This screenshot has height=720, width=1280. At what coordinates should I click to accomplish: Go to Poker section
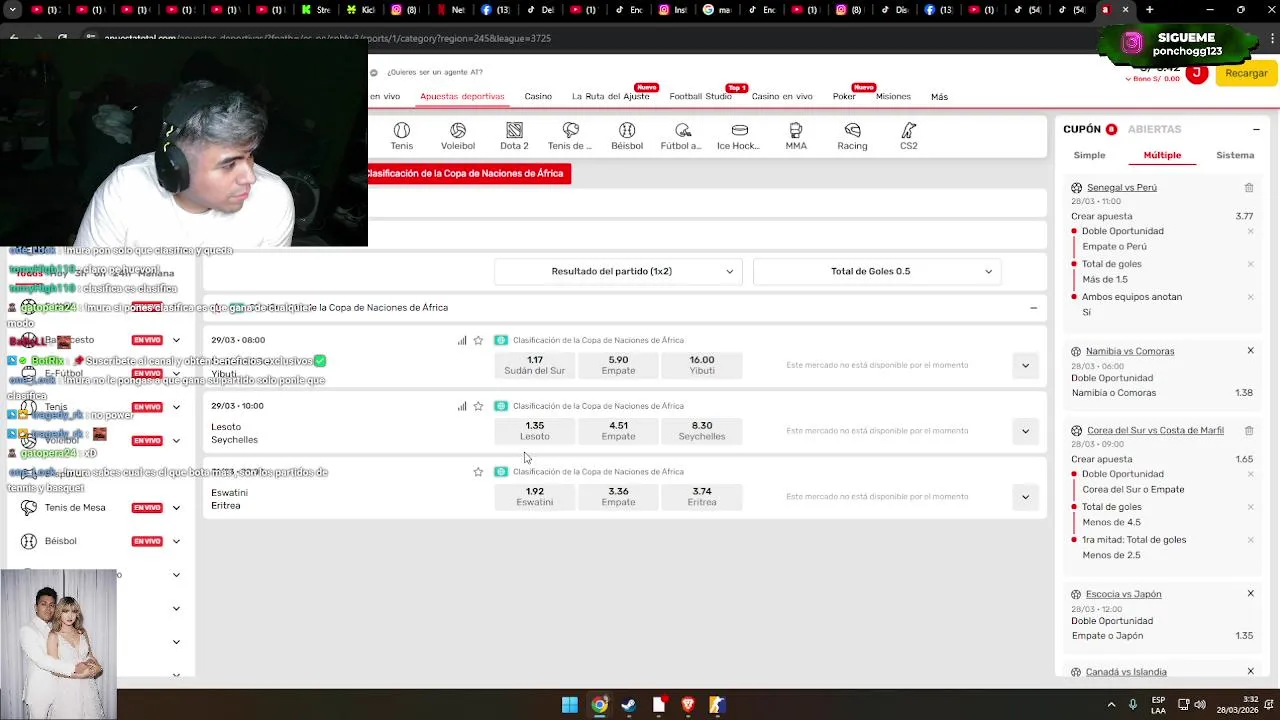(844, 97)
